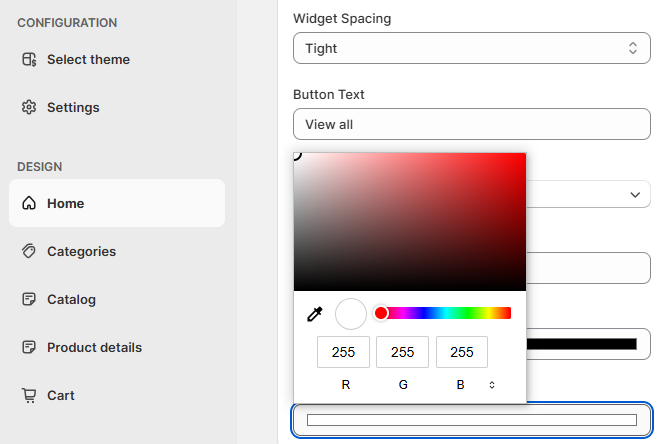Pick a color in the saturation gradient area

410,222
